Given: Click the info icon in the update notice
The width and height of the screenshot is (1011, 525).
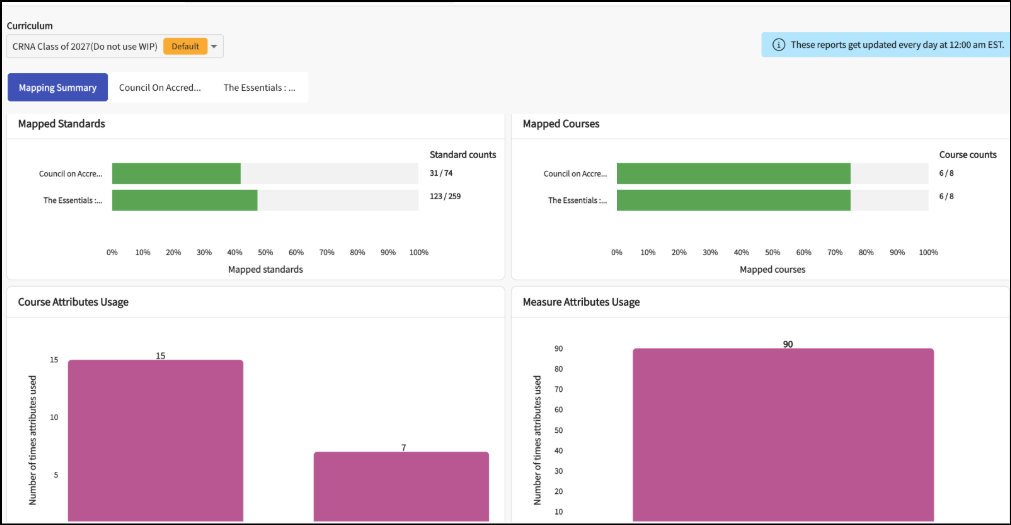Looking at the screenshot, I should [778, 45].
